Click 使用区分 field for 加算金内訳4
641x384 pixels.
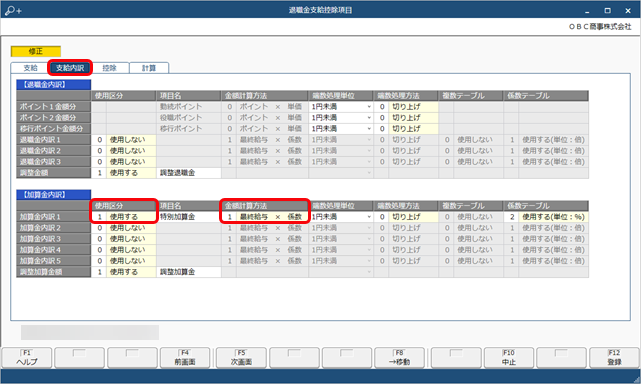[123, 250]
